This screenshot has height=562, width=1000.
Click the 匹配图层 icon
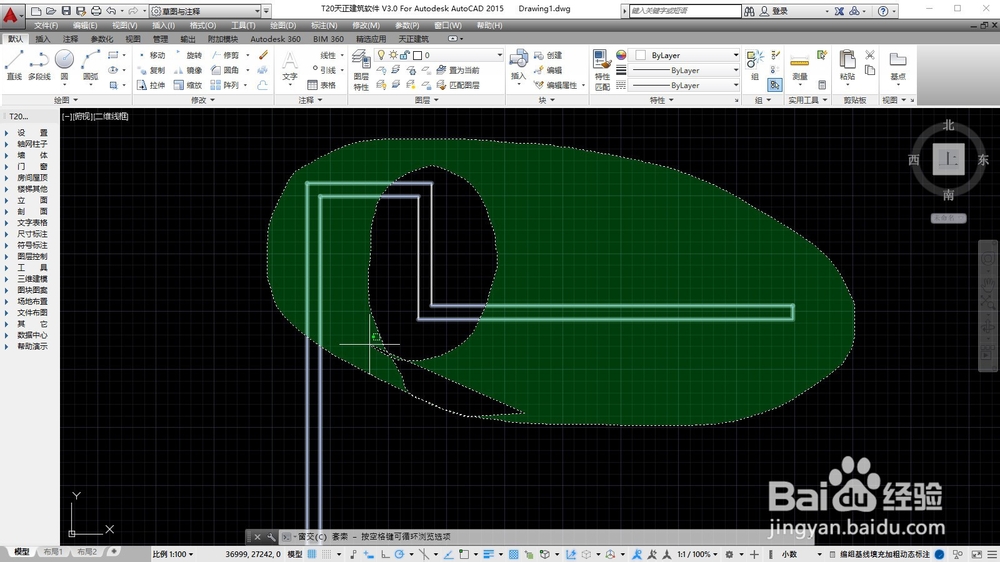pyautogui.click(x=458, y=85)
